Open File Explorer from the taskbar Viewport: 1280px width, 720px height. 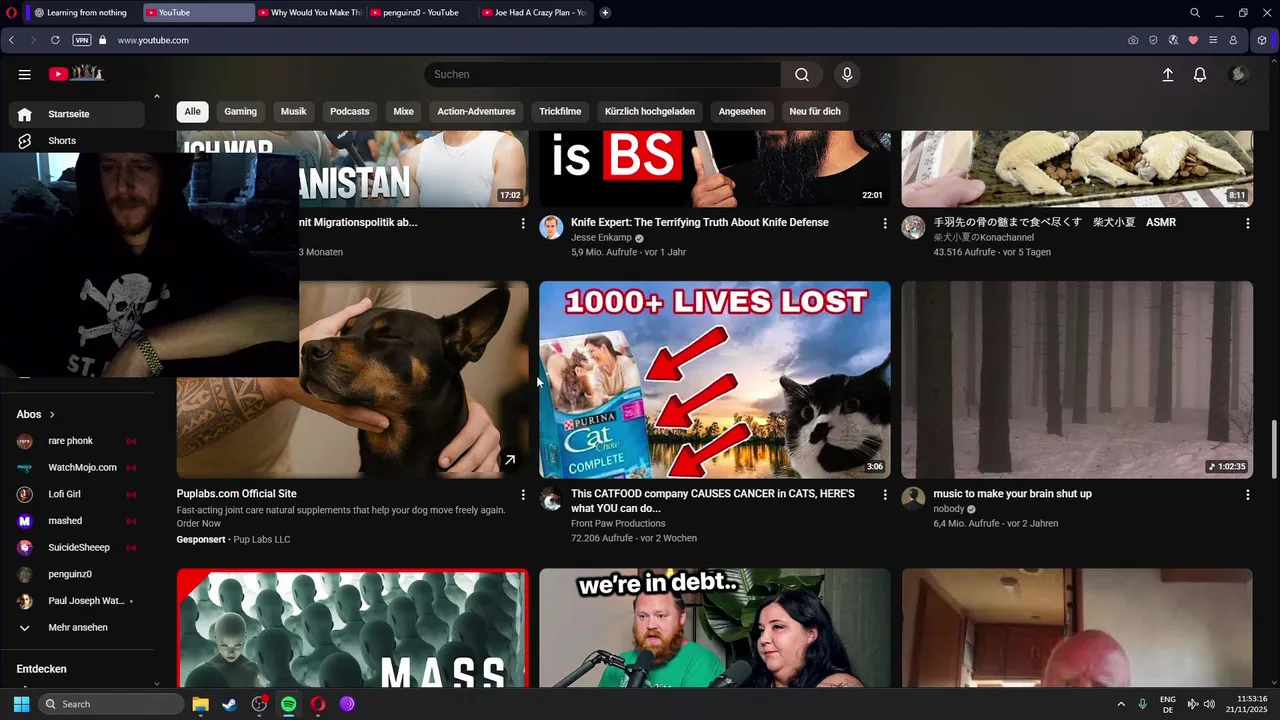pyautogui.click(x=200, y=704)
